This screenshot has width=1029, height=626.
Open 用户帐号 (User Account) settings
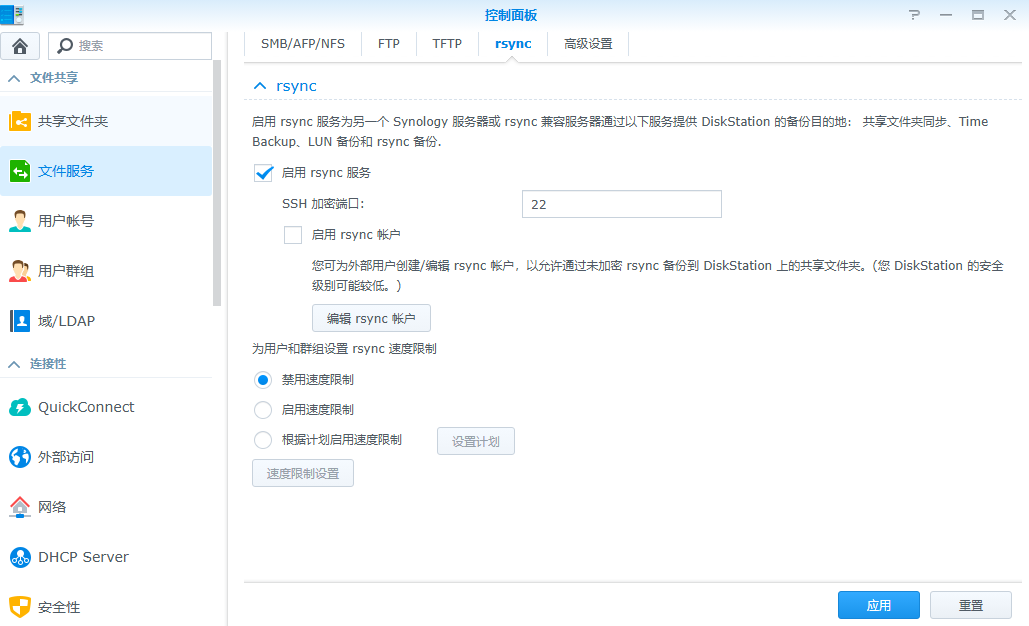(75, 220)
